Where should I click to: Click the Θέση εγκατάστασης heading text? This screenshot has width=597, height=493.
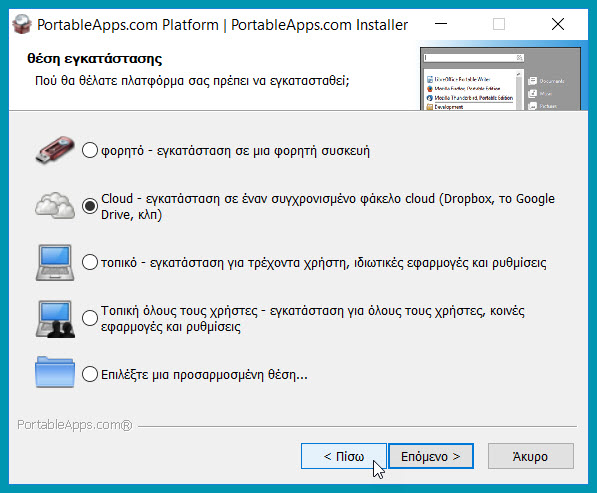click(94, 59)
